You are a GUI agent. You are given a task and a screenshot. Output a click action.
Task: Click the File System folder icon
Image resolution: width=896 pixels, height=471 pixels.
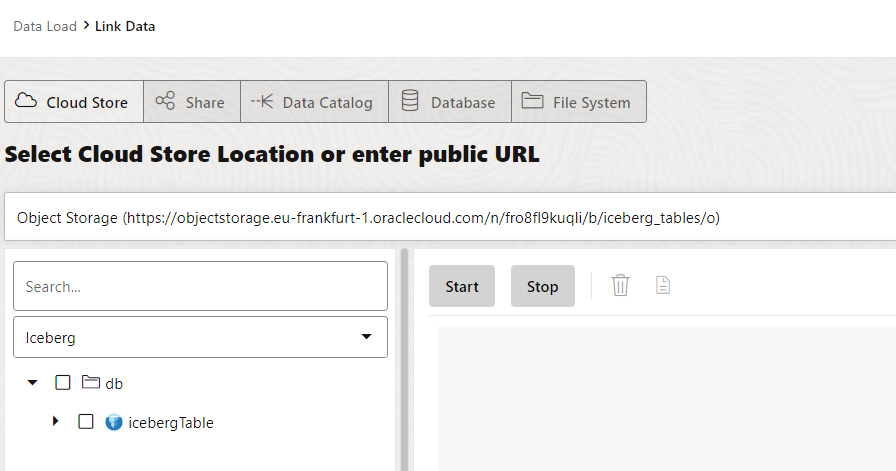(x=532, y=102)
